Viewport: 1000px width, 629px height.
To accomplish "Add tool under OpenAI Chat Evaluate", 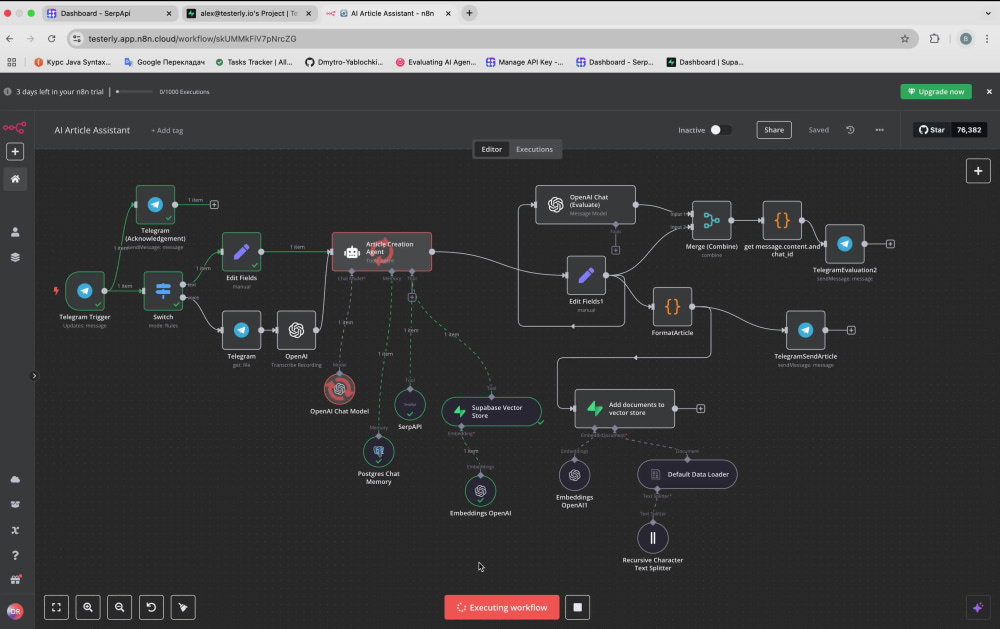I will click(615, 250).
